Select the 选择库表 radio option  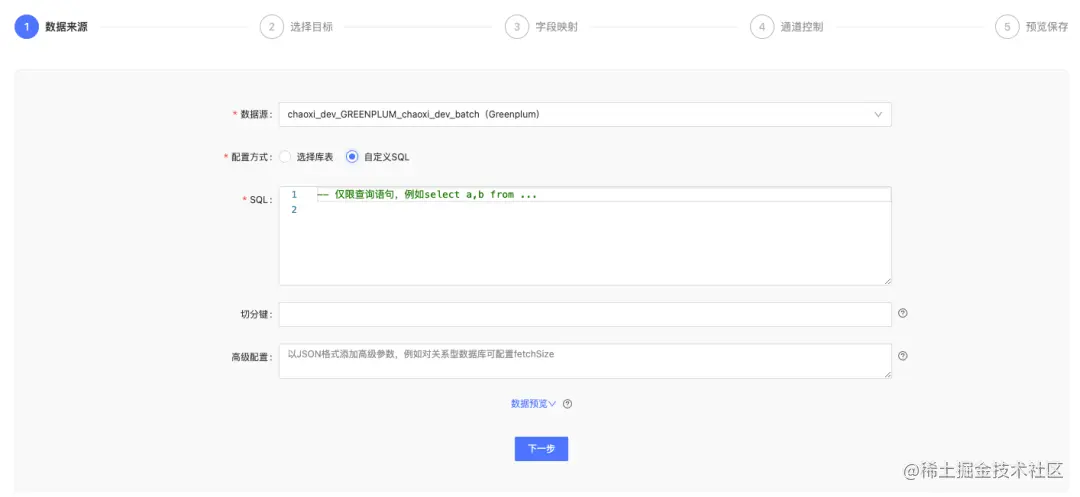point(285,157)
